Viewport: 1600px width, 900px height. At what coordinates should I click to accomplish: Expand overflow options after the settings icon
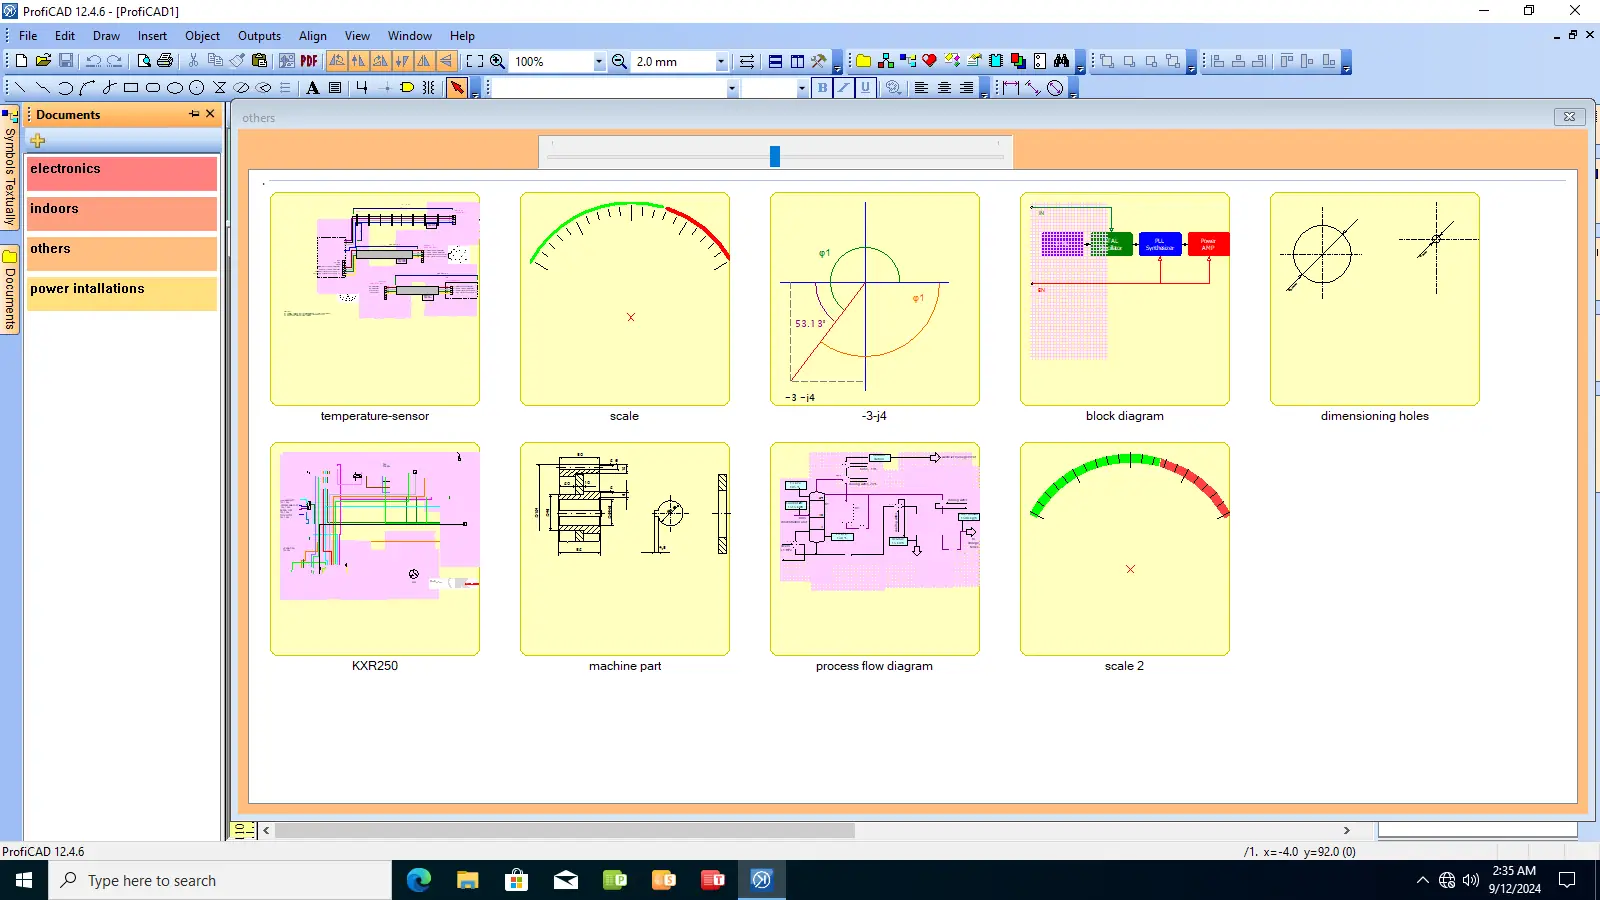[838, 64]
